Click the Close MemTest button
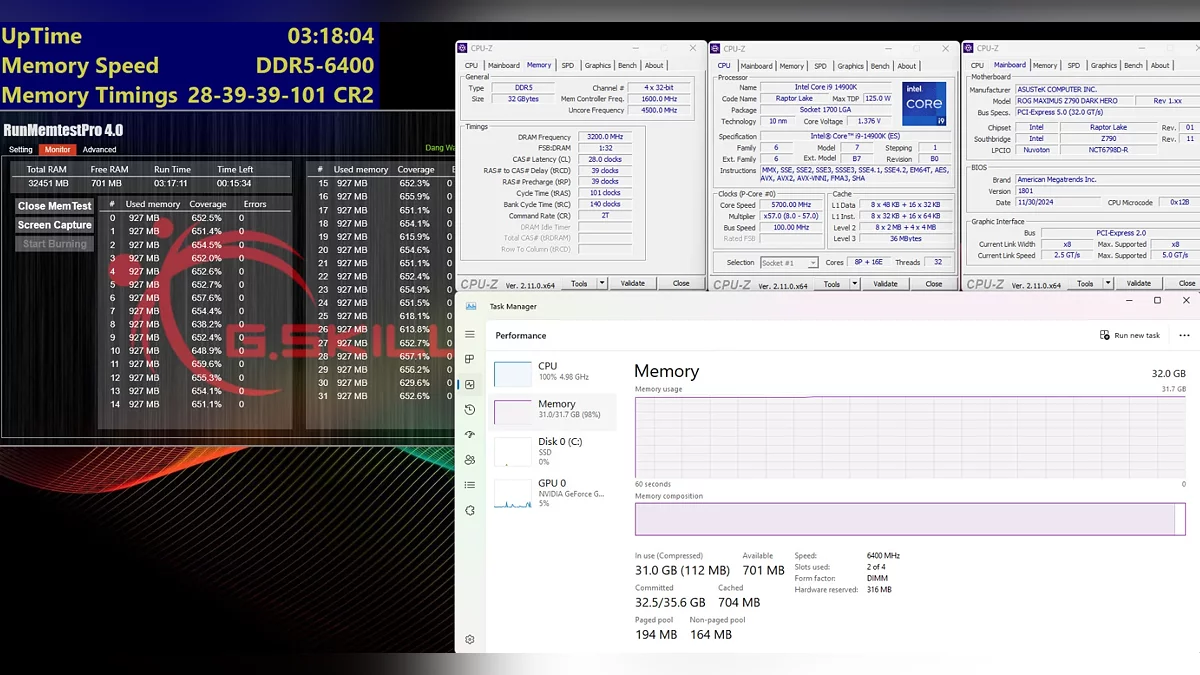Image resolution: width=1200 pixels, height=675 pixels. [x=54, y=206]
